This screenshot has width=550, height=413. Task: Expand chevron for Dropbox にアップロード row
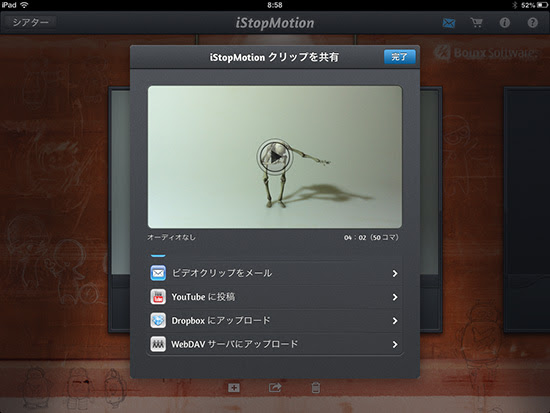coord(395,321)
